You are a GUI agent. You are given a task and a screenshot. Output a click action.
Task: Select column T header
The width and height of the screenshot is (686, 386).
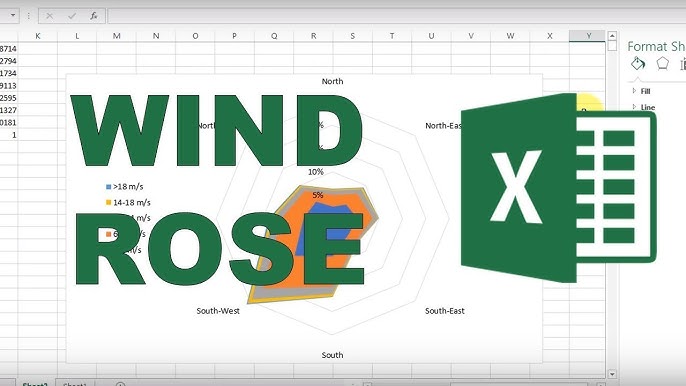[392, 36]
